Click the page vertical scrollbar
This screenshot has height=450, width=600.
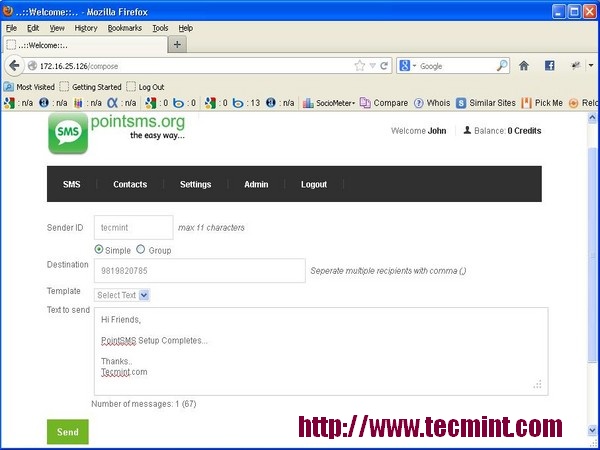(x=592, y=274)
